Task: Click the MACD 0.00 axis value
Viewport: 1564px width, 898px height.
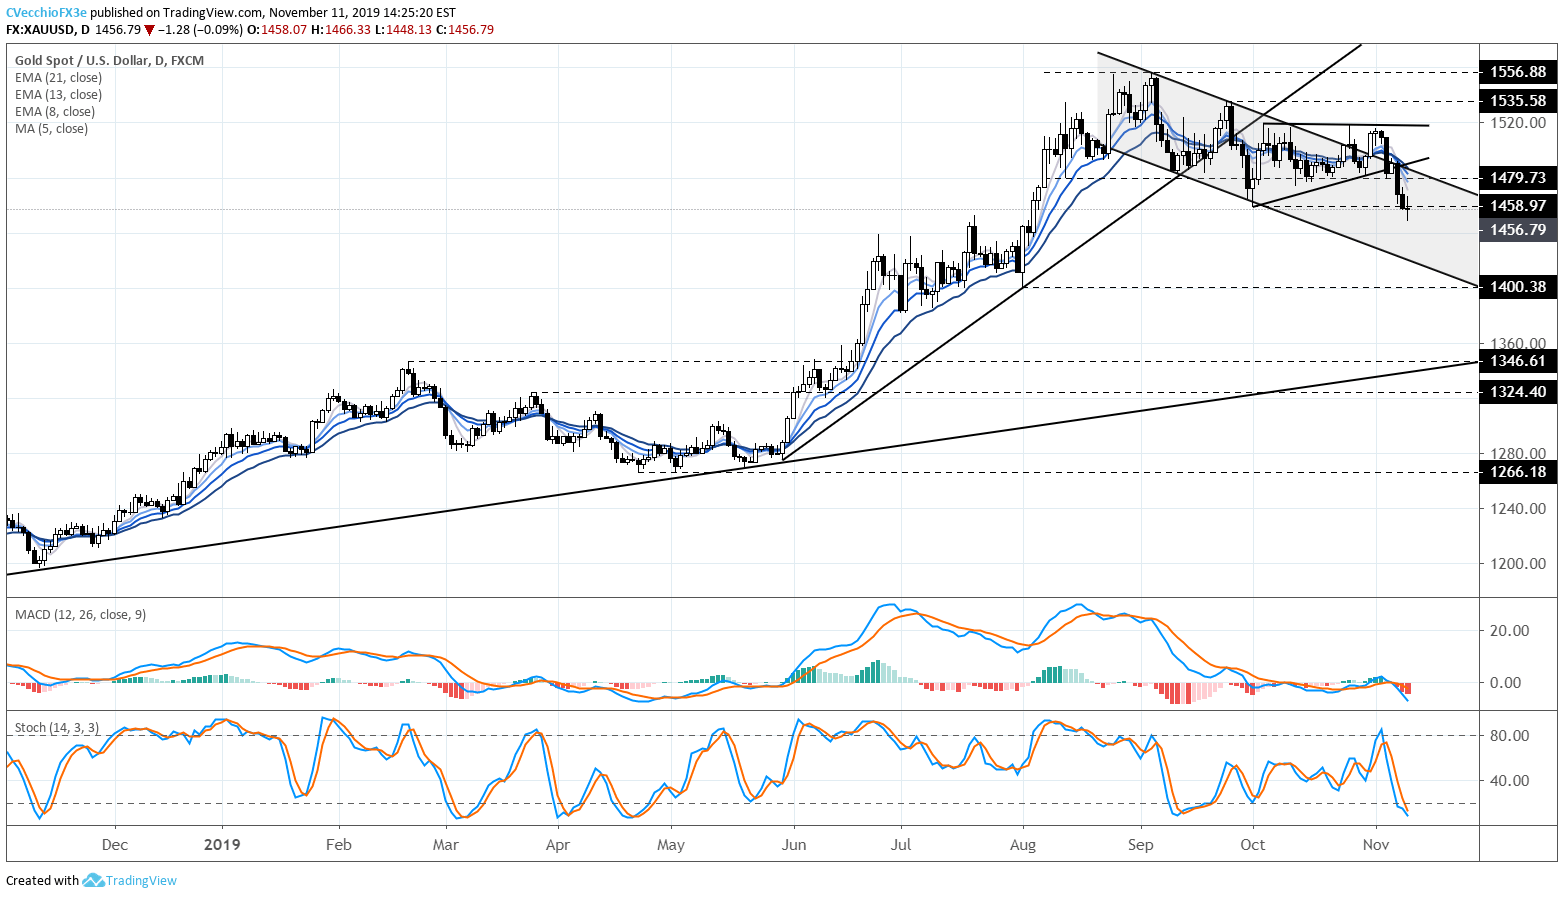Action: click(1506, 683)
